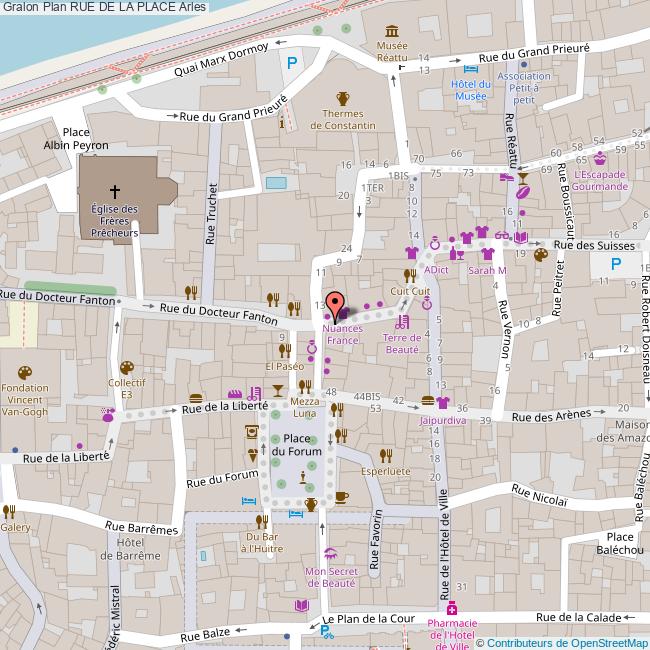Select the Pharmacie de l'Hôtel de Ville icon
This screenshot has height=650, width=650.
(452, 608)
